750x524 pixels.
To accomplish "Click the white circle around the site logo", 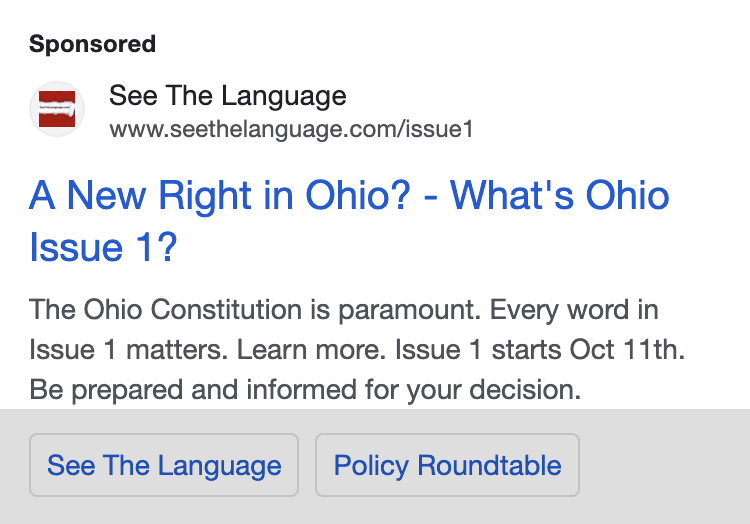I will point(57,109).
